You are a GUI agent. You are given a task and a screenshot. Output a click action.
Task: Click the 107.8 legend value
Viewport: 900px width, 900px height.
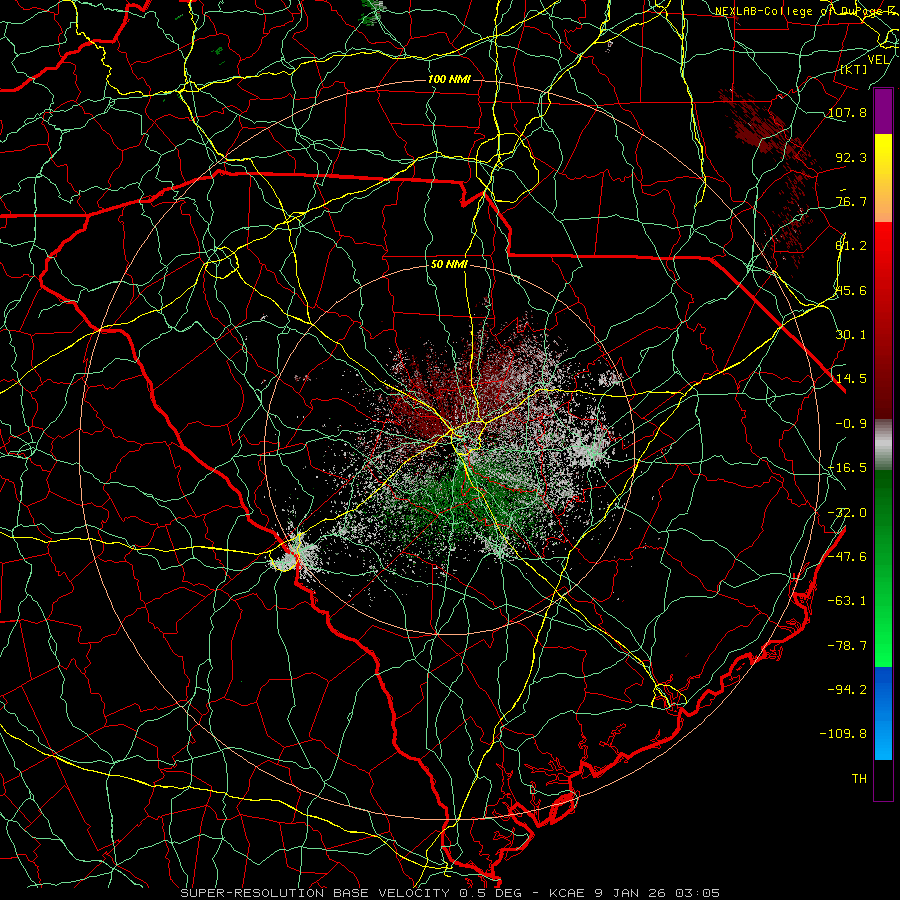point(847,112)
